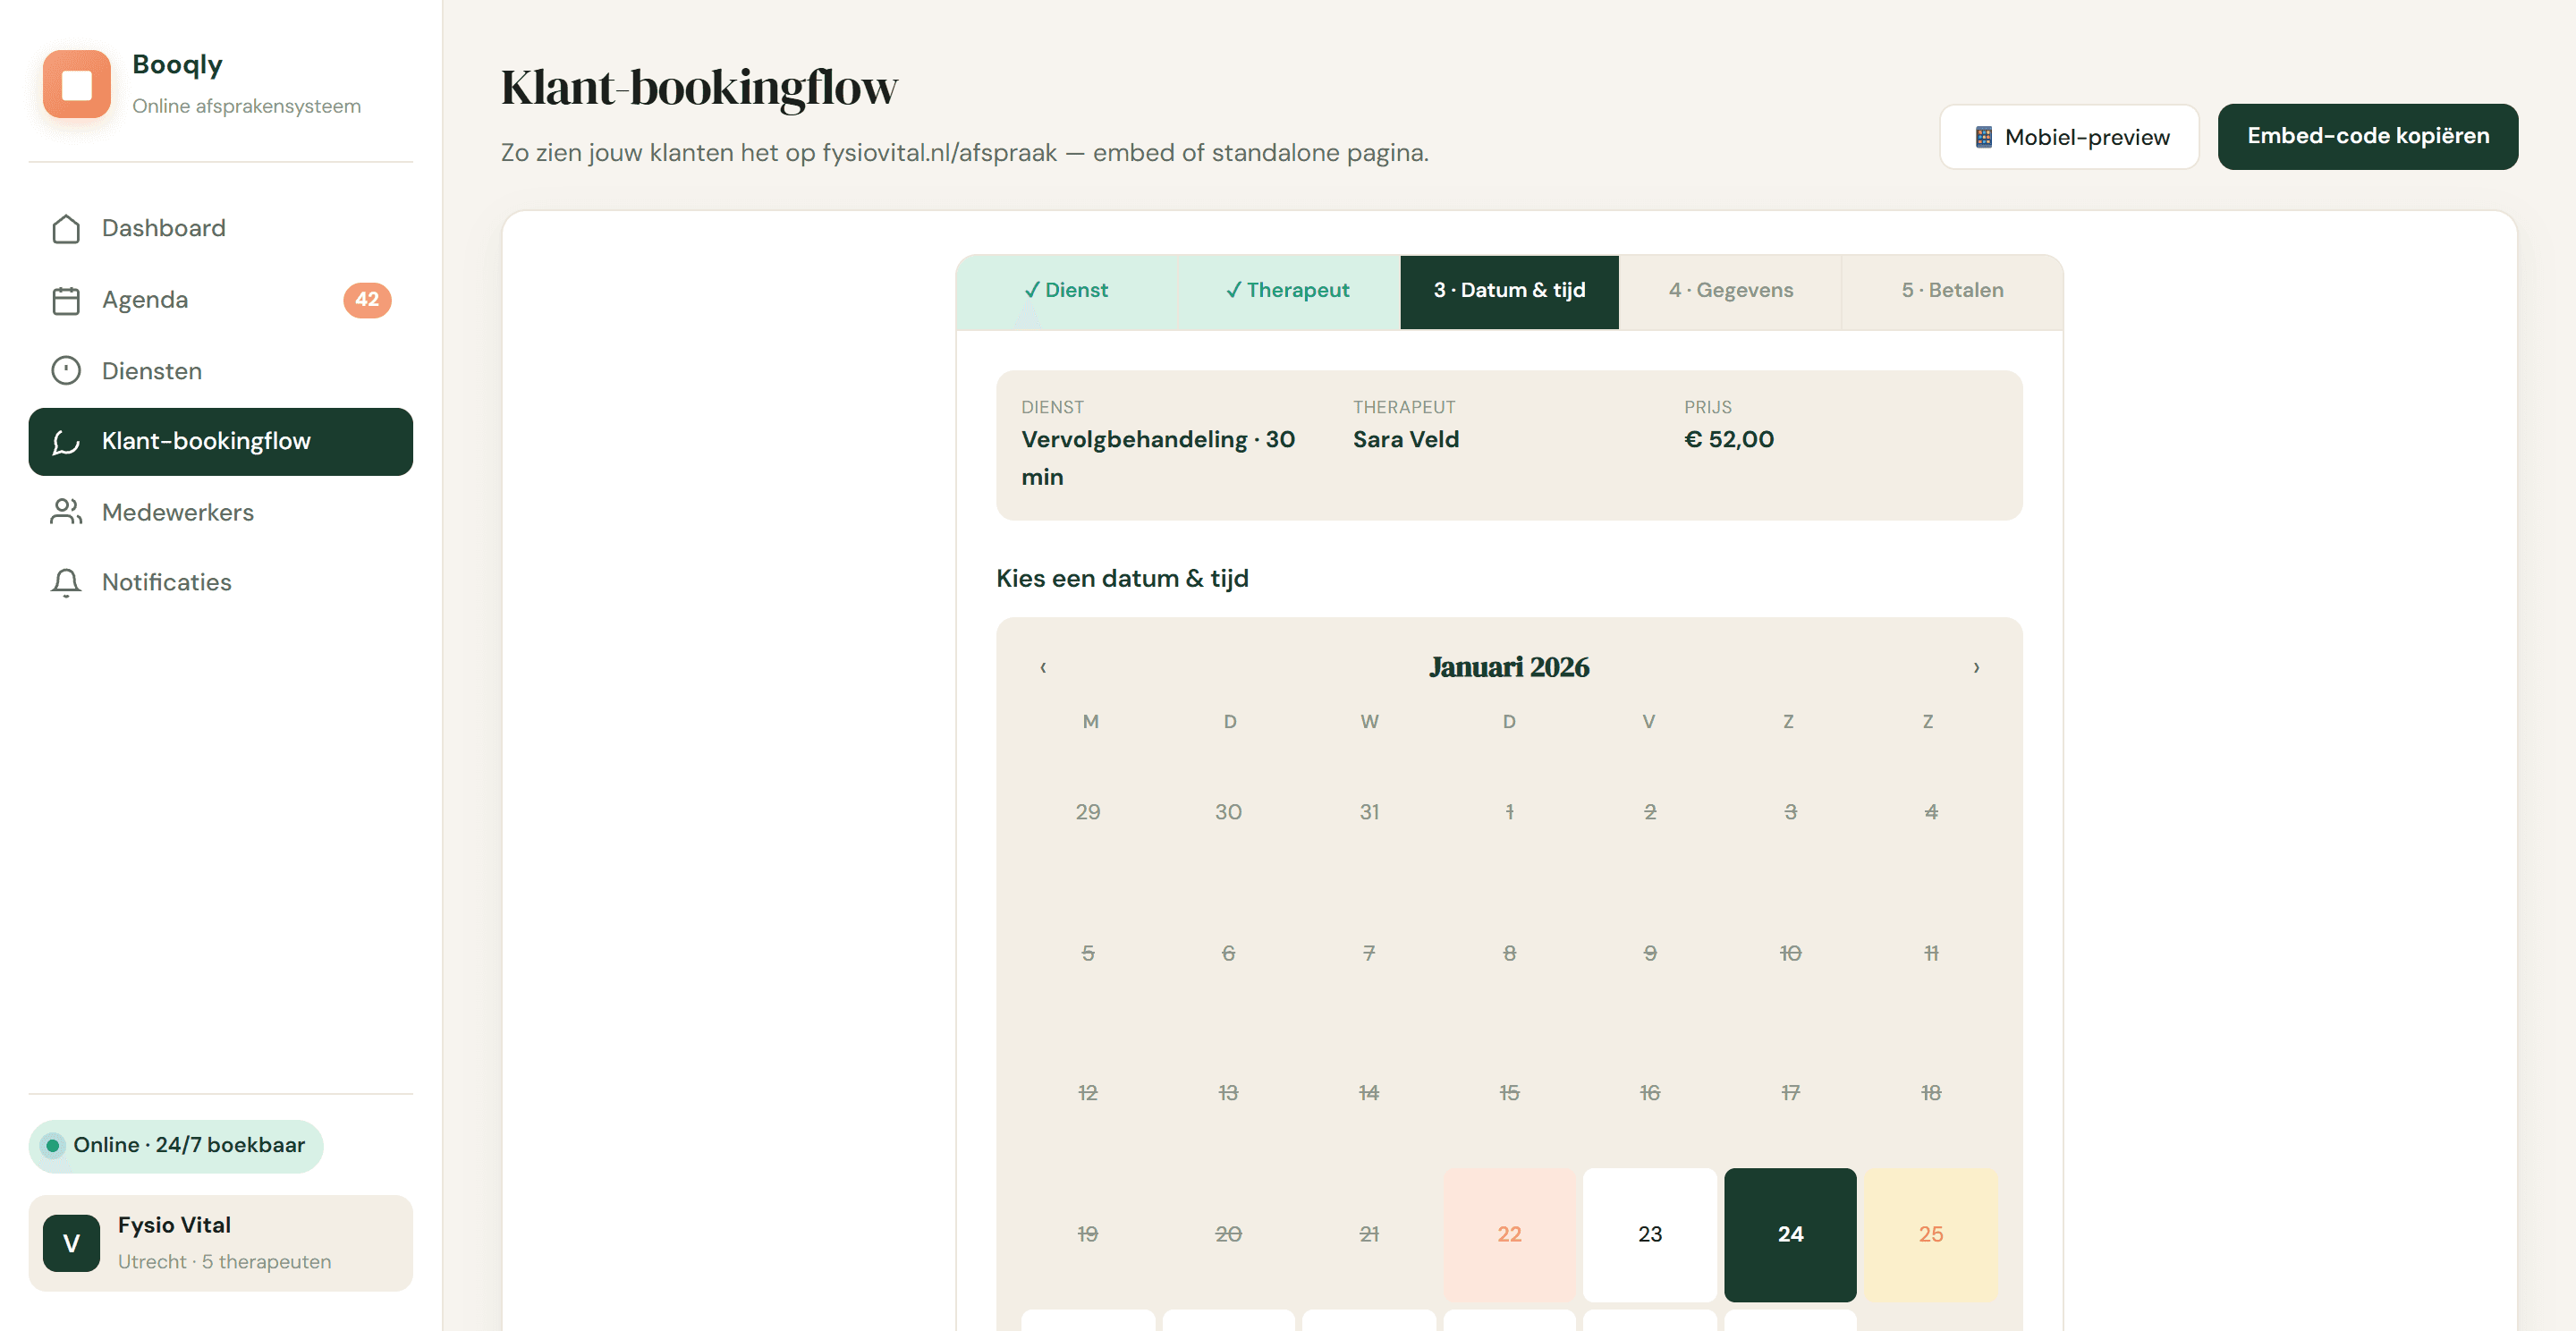Click the Agenda calendar icon

click(x=66, y=300)
